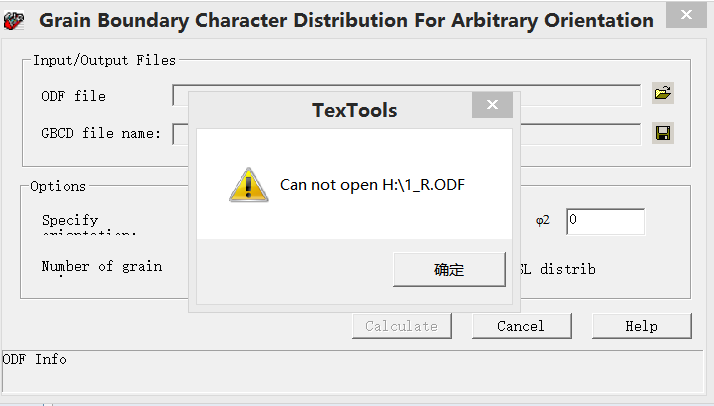Click the open ODF file folder icon
714x406 pixels.
[x=662, y=94]
